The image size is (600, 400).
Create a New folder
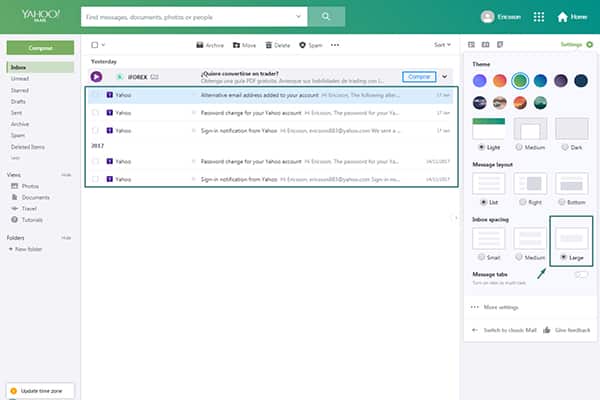click(25, 249)
